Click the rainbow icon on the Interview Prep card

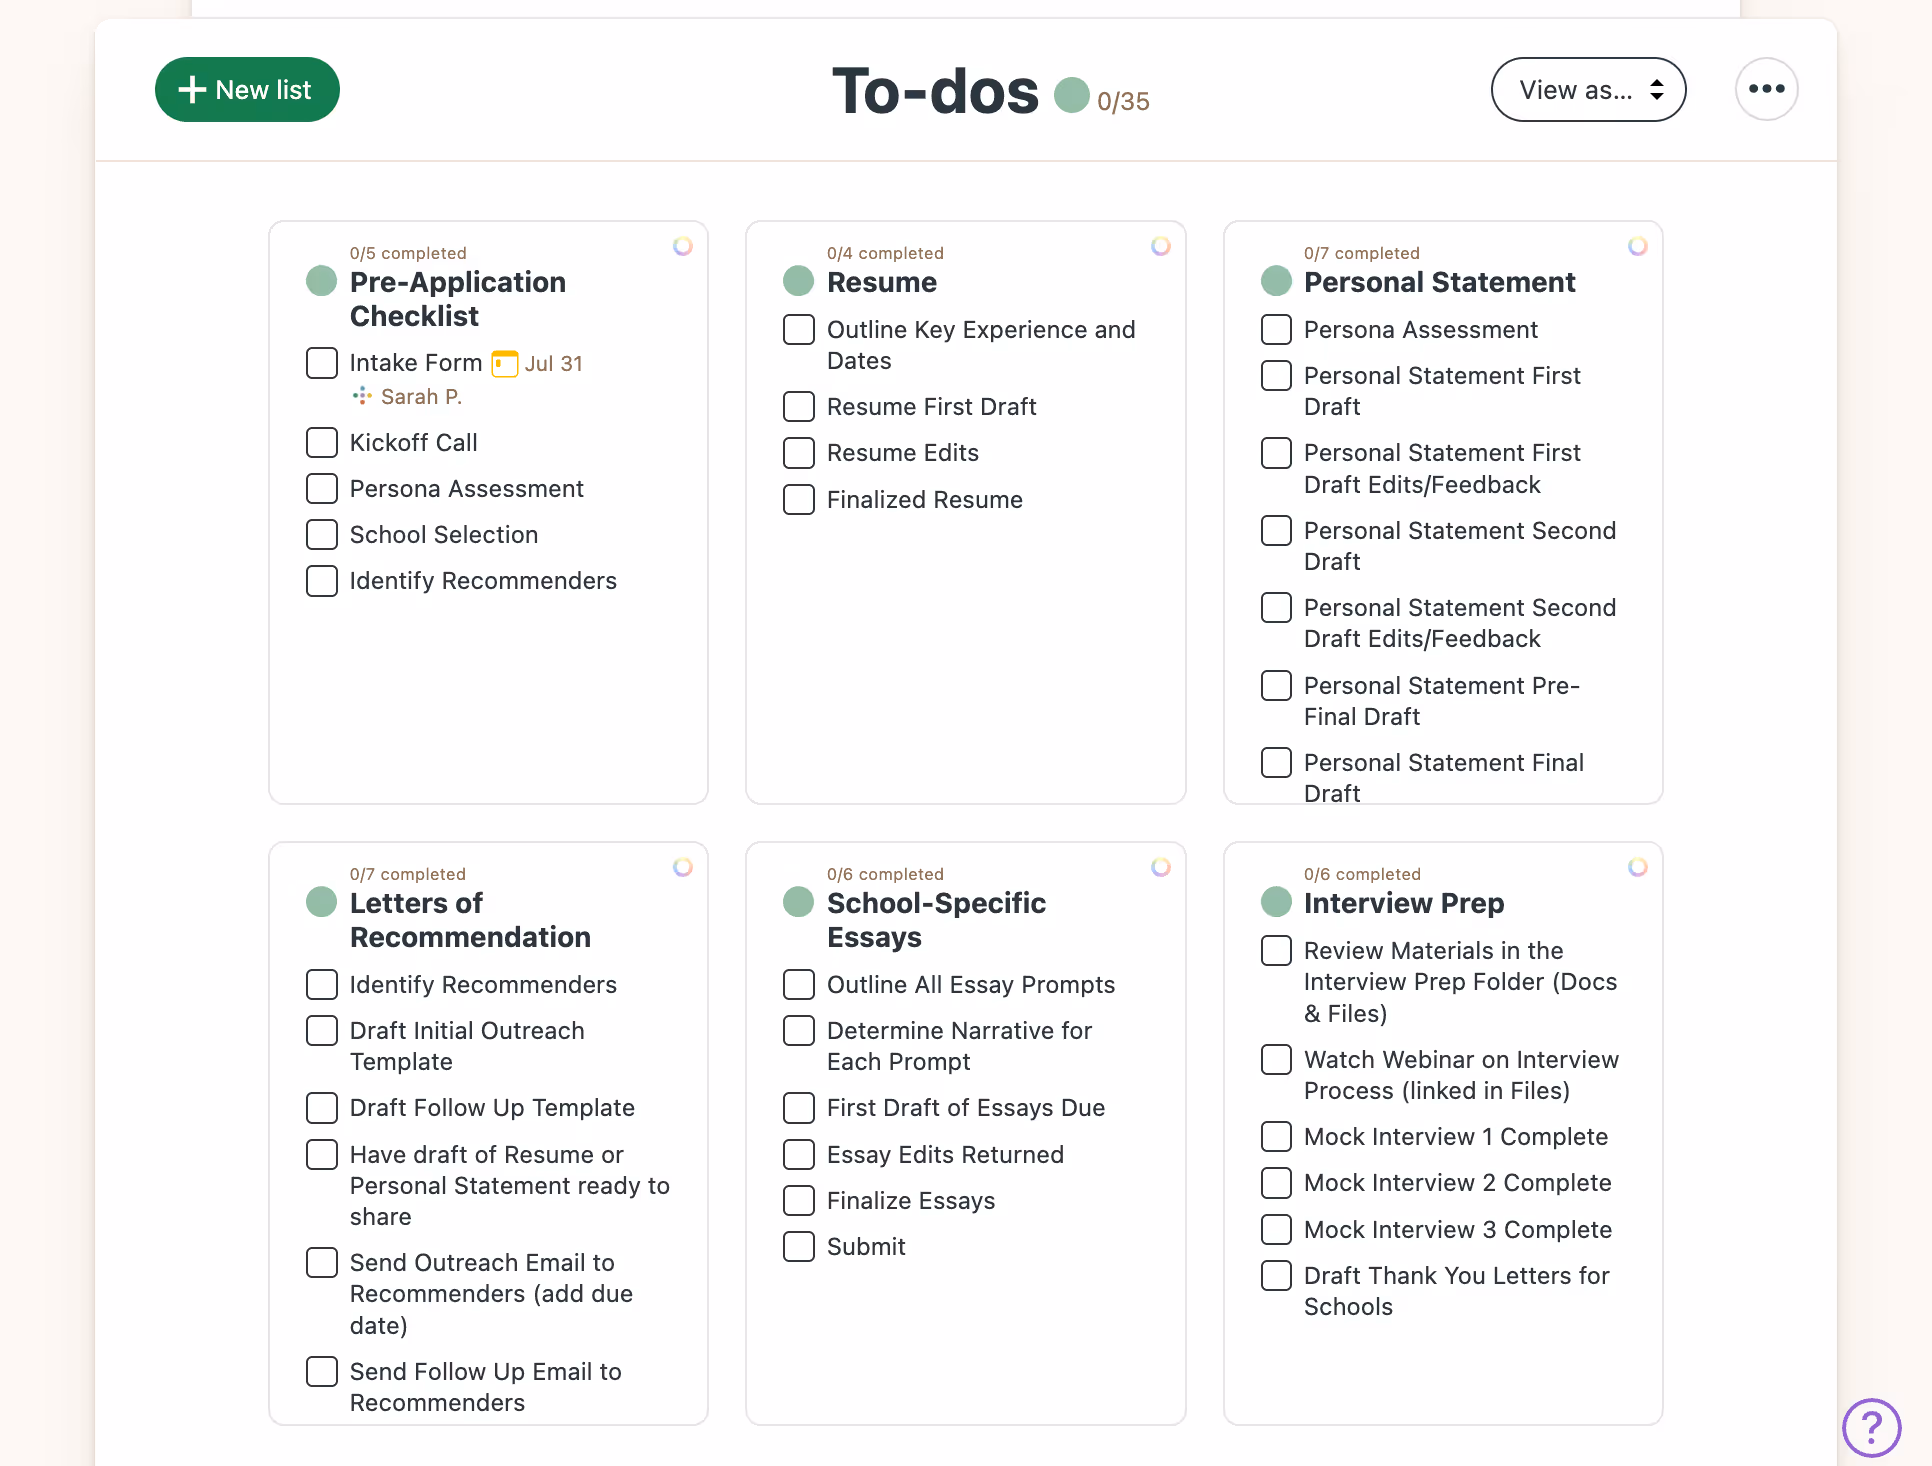click(1637, 867)
